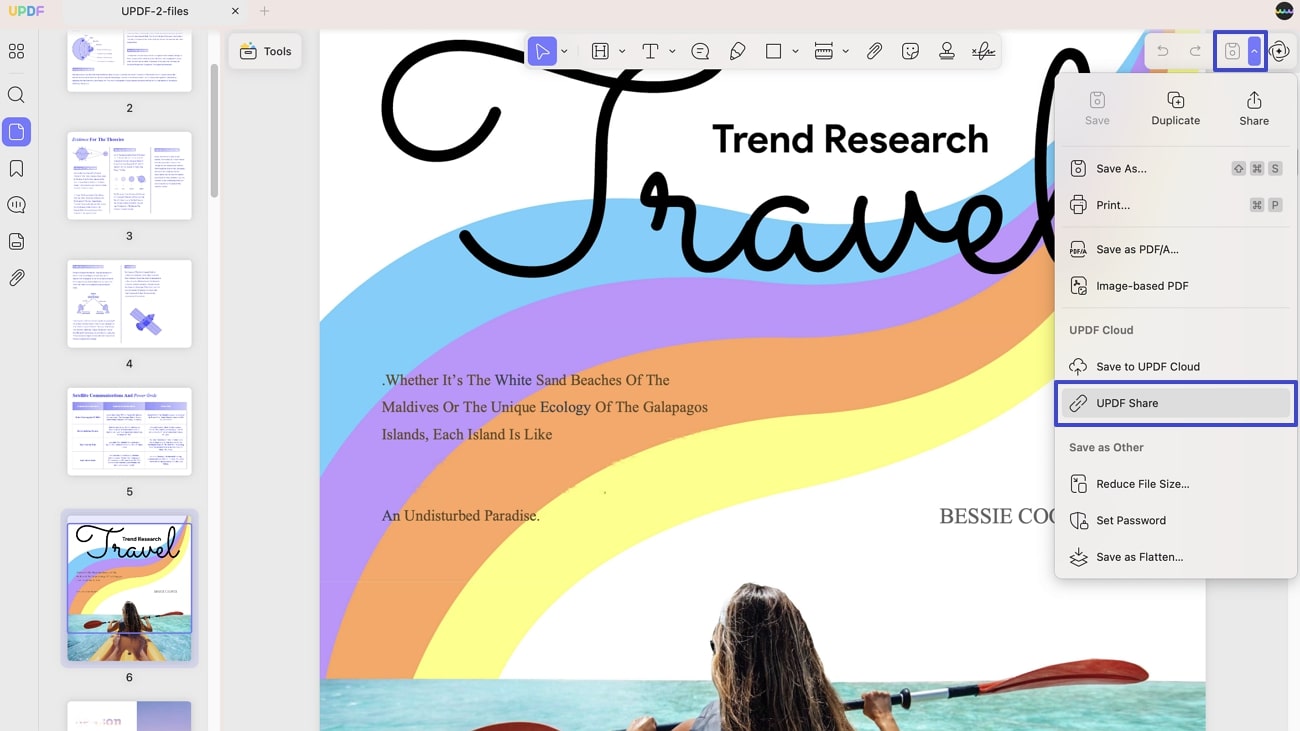This screenshot has width=1300, height=731.
Task: Open the bookmarks panel icon
Action: [16, 168]
